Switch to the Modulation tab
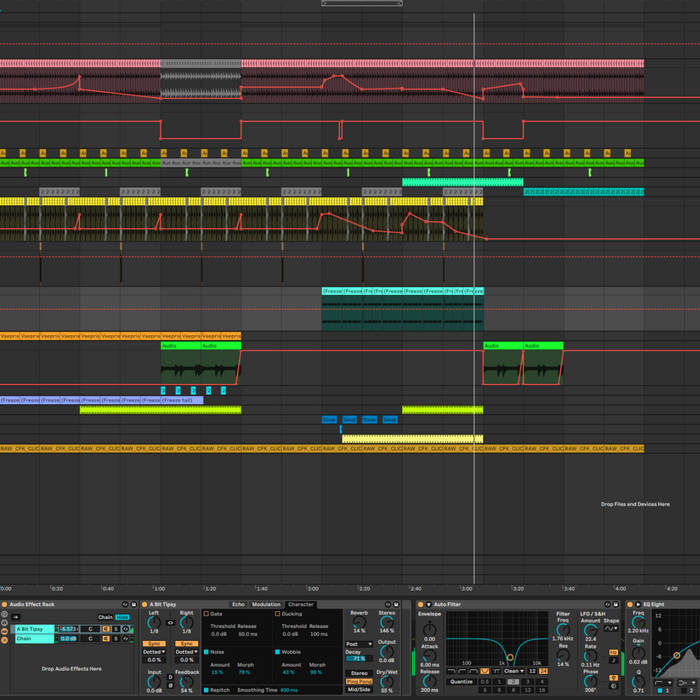This screenshot has height=700, width=700. [x=266, y=604]
